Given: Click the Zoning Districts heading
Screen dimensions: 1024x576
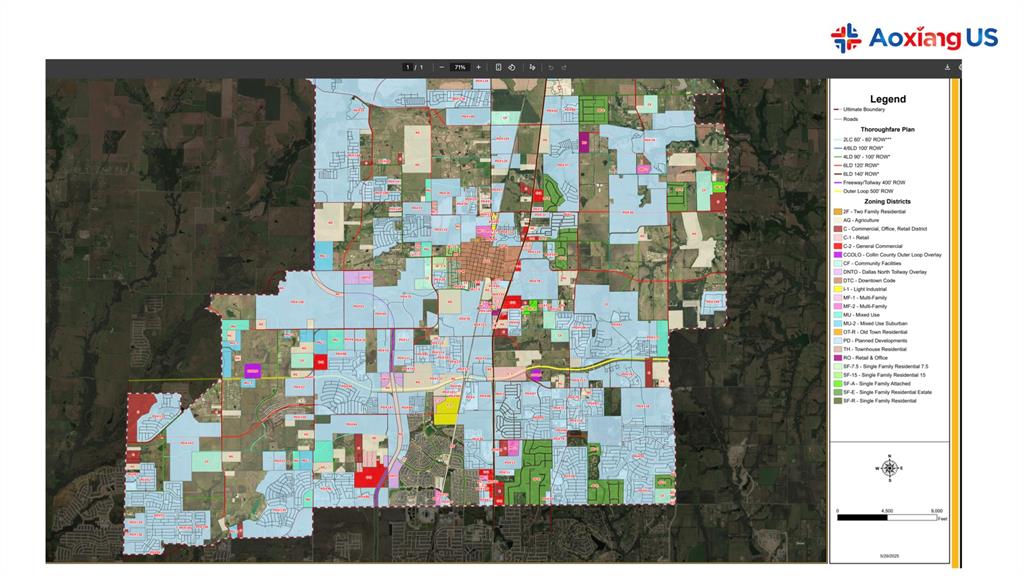Looking at the screenshot, I should [888, 202].
